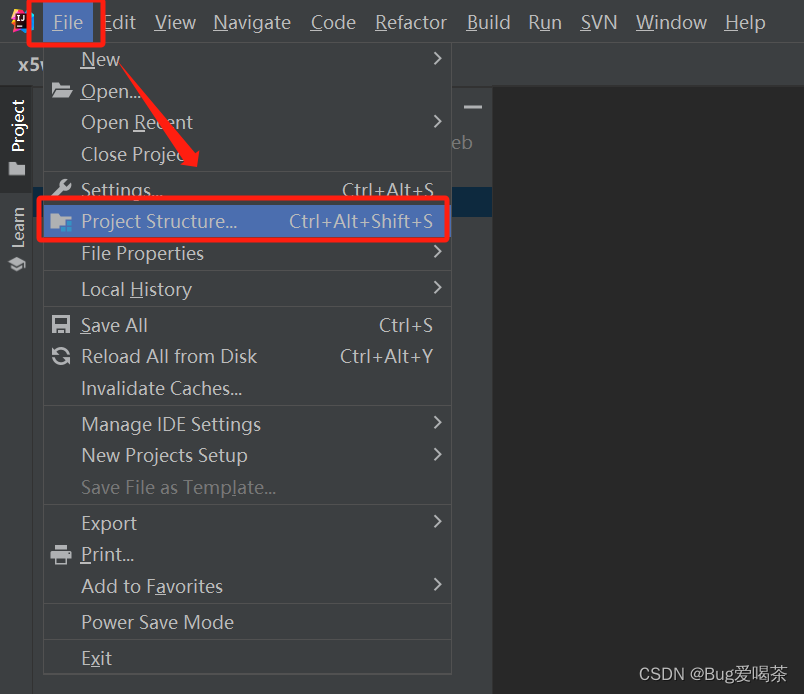This screenshot has height=694, width=804.
Task: Open Settings... entry
Action: pos(247,188)
